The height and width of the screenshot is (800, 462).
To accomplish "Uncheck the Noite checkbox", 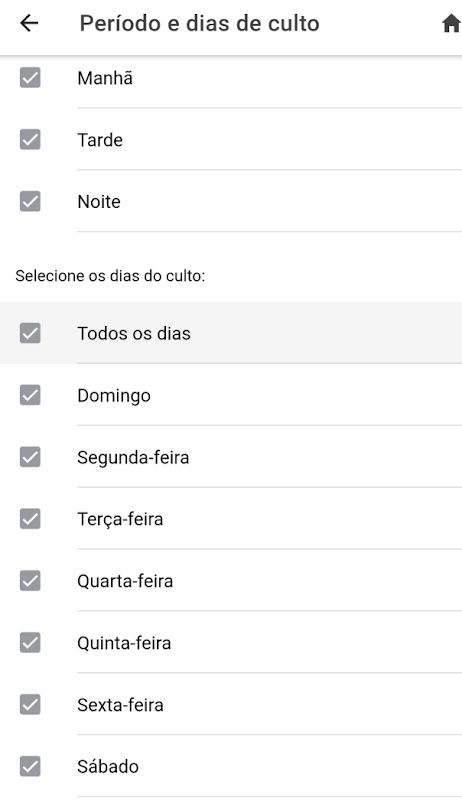I will (30, 202).
